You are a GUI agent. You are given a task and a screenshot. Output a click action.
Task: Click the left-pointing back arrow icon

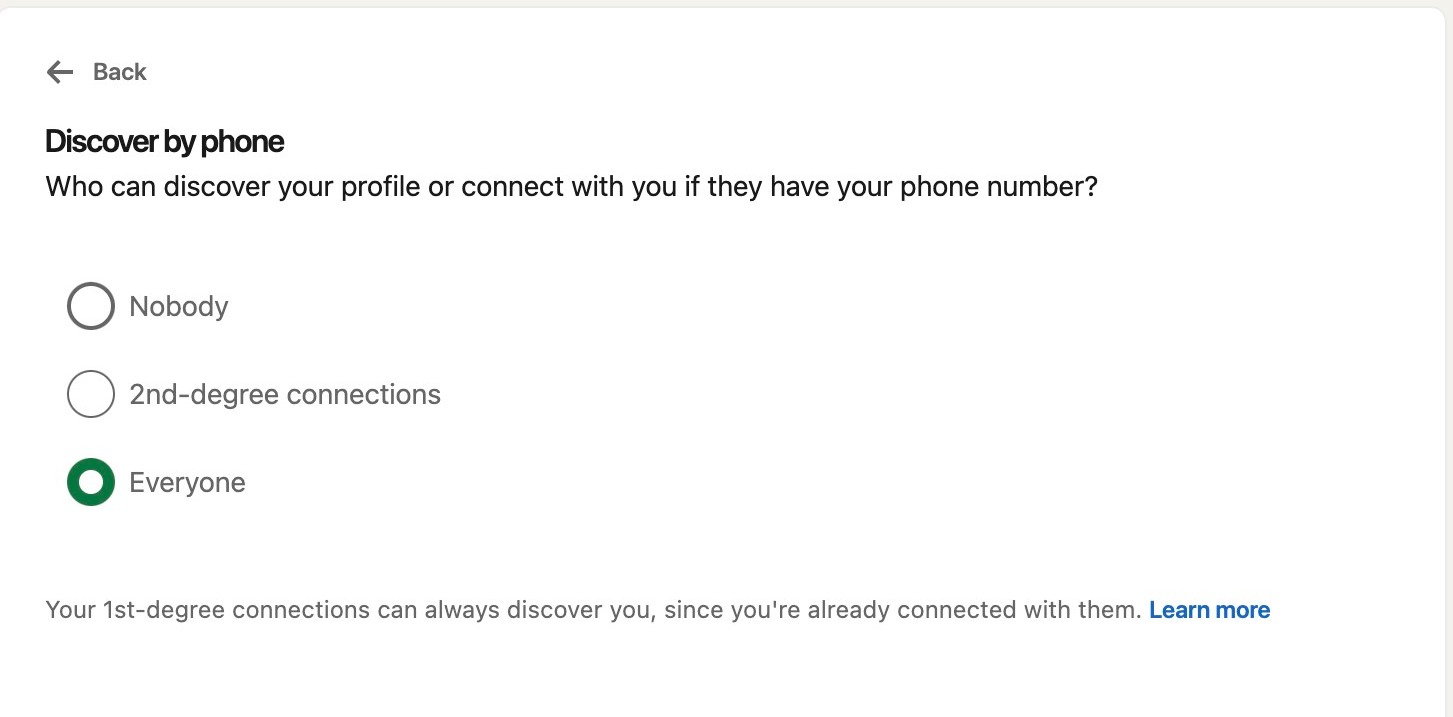[x=60, y=72]
